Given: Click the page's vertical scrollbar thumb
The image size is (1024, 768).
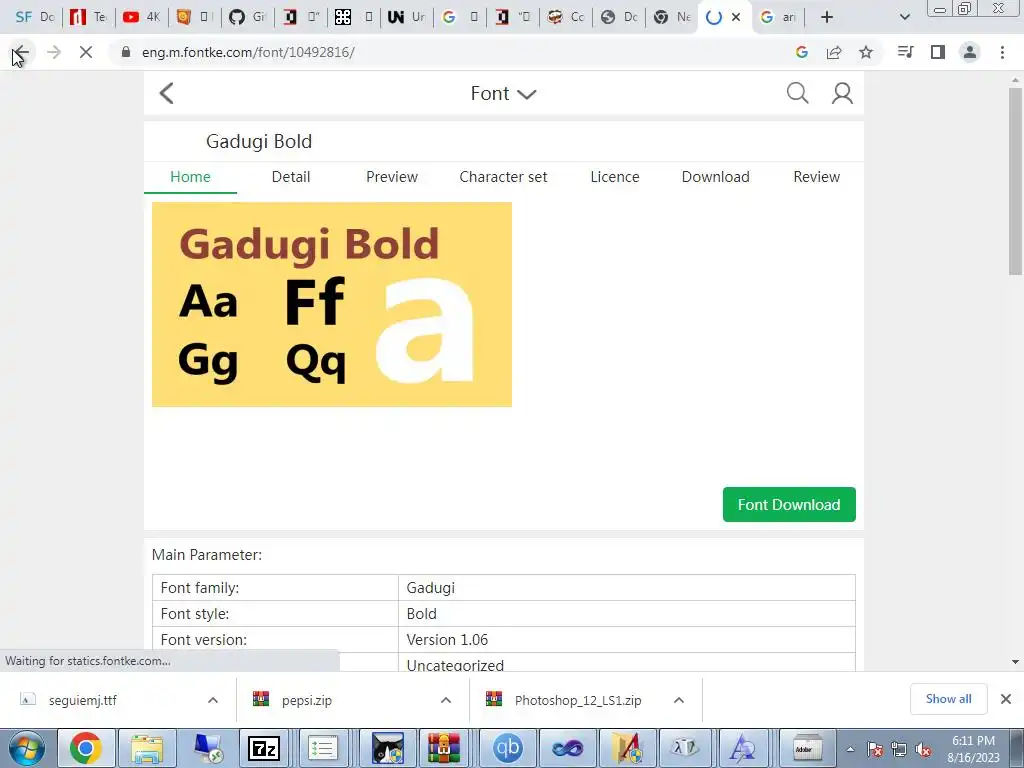Looking at the screenshot, I should pyautogui.click(x=1015, y=182).
